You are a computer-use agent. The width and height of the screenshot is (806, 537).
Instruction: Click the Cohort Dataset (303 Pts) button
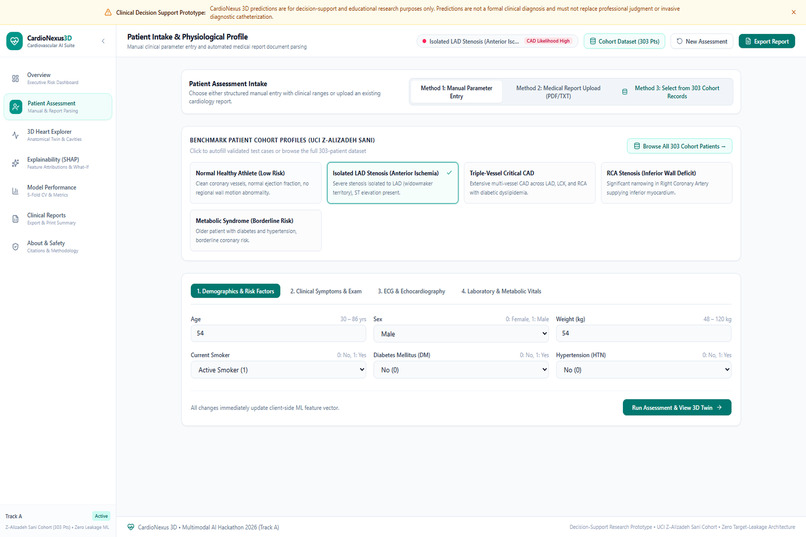tap(625, 41)
